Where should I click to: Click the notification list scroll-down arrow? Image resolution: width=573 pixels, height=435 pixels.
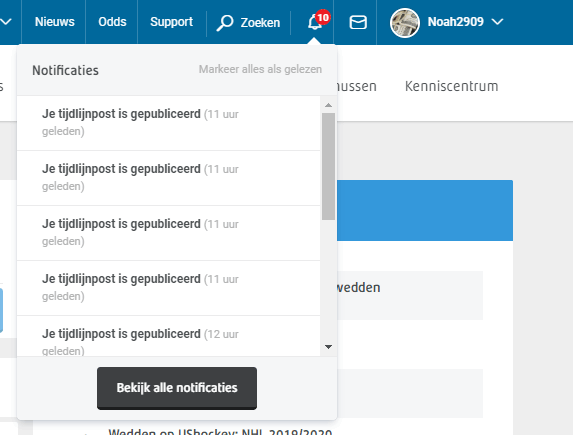(328, 347)
